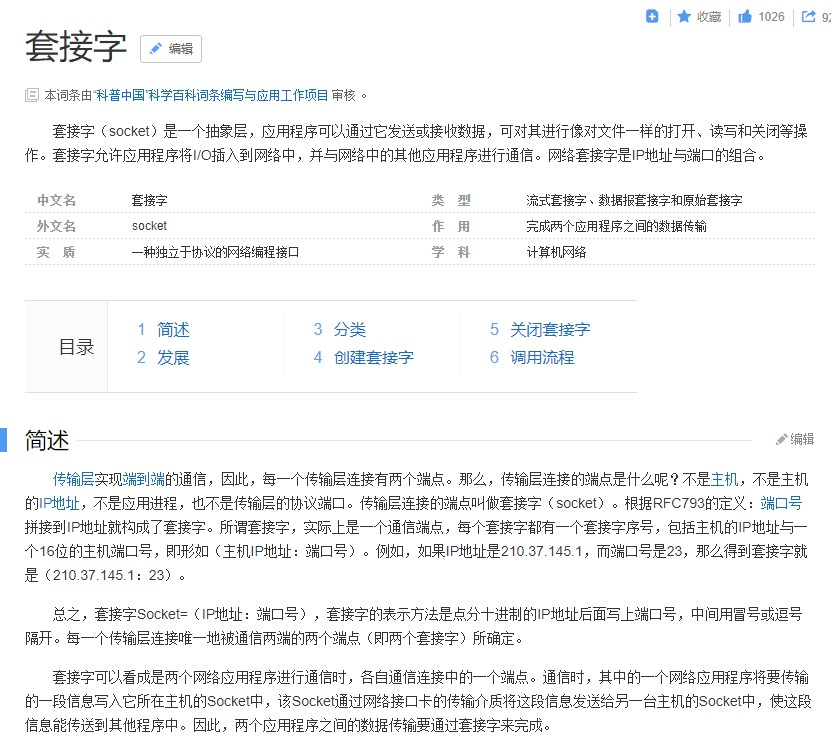Click the 编辑 button beside title 套接字
831x749 pixels.
(x=171, y=48)
